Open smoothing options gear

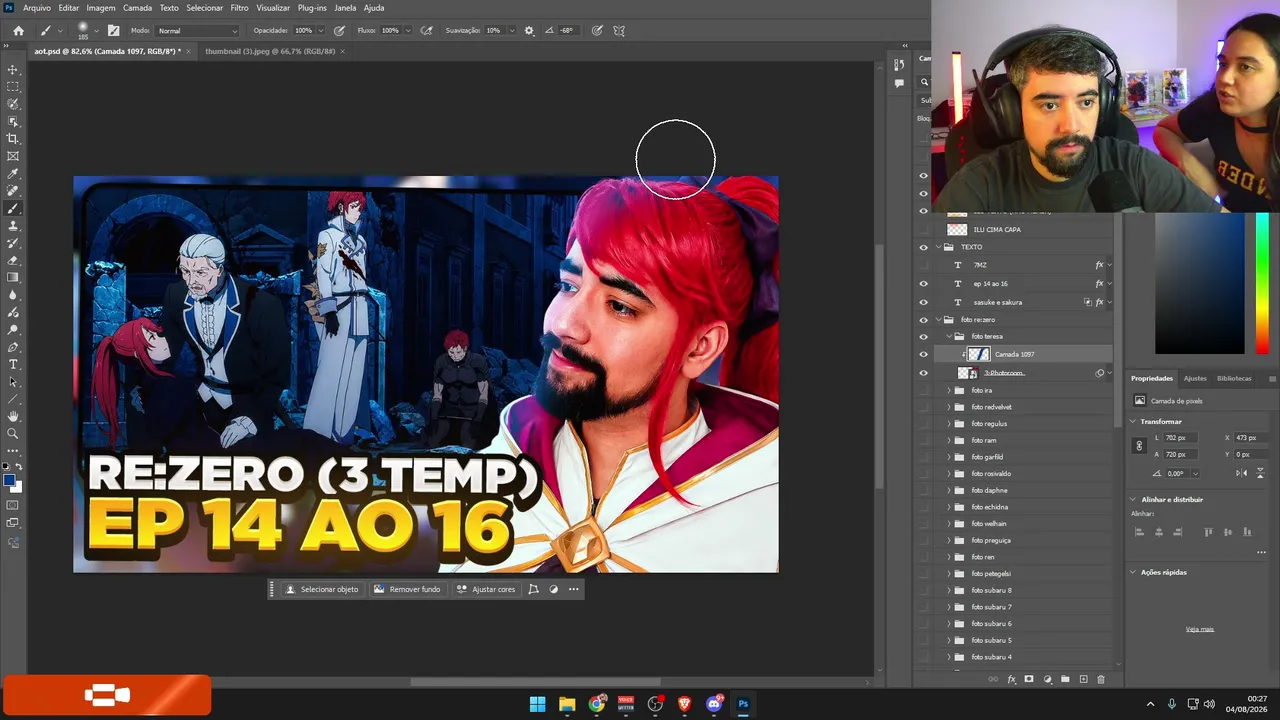click(529, 31)
